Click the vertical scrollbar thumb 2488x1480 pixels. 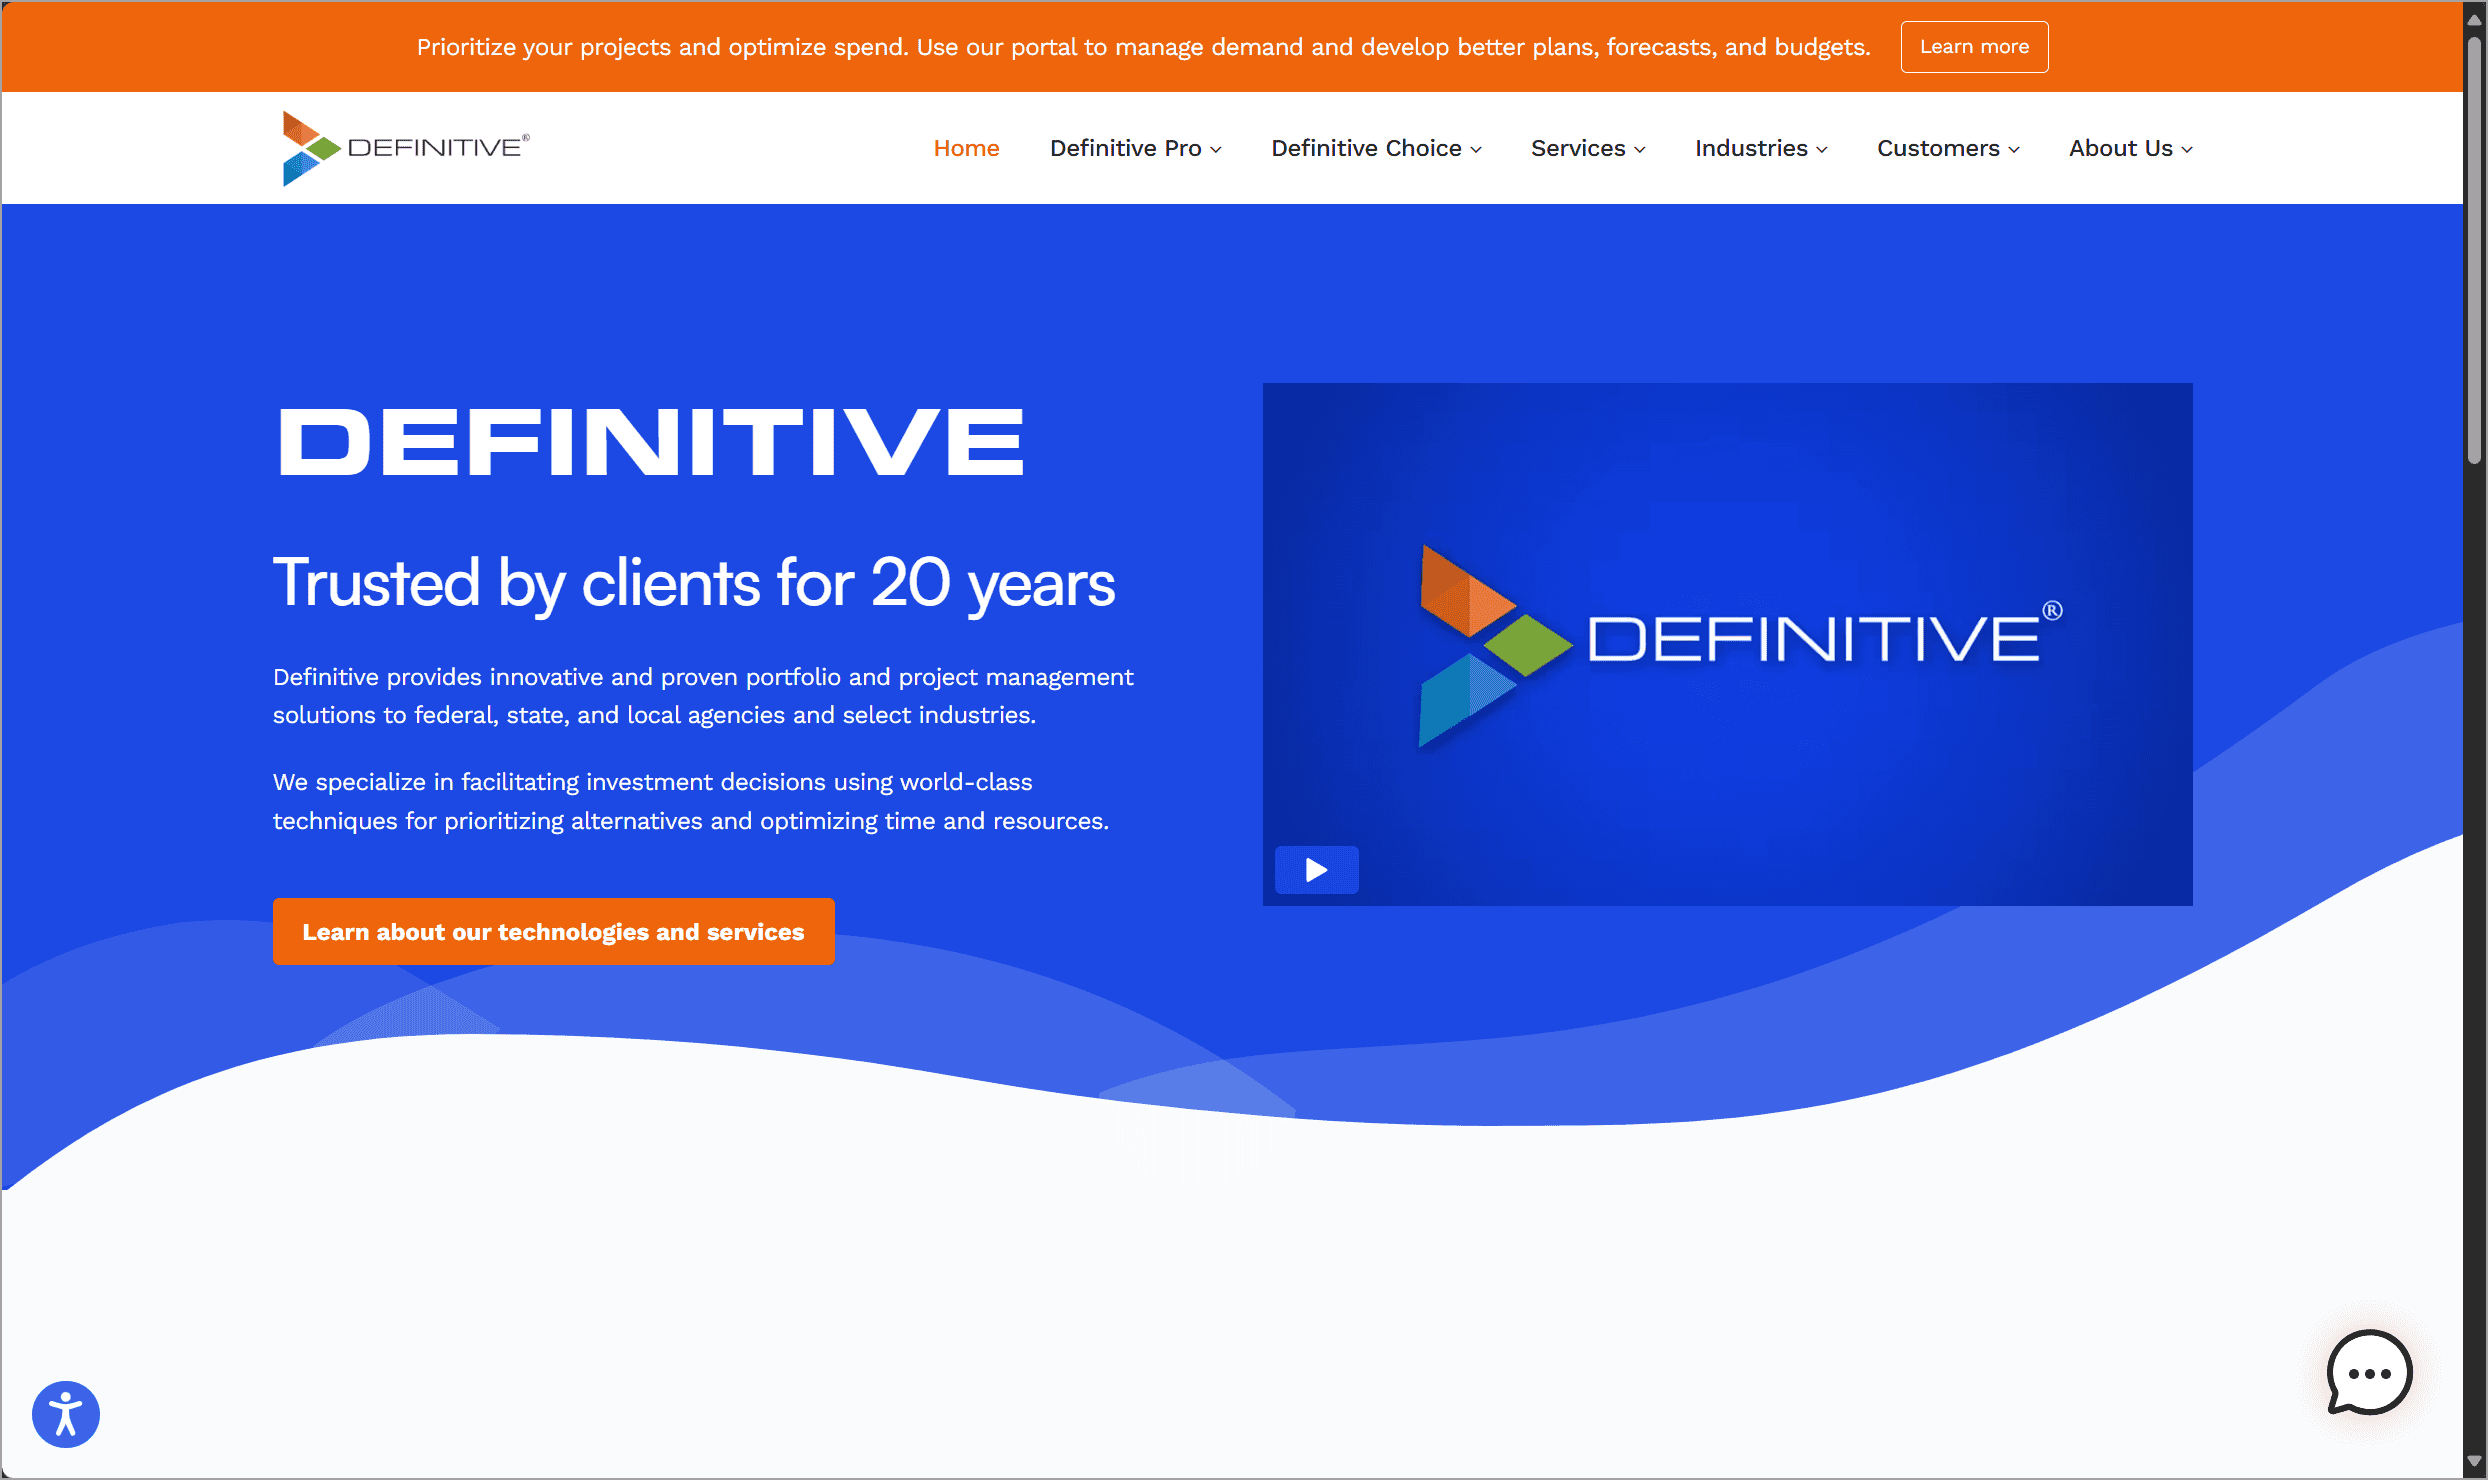coord(2474,250)
